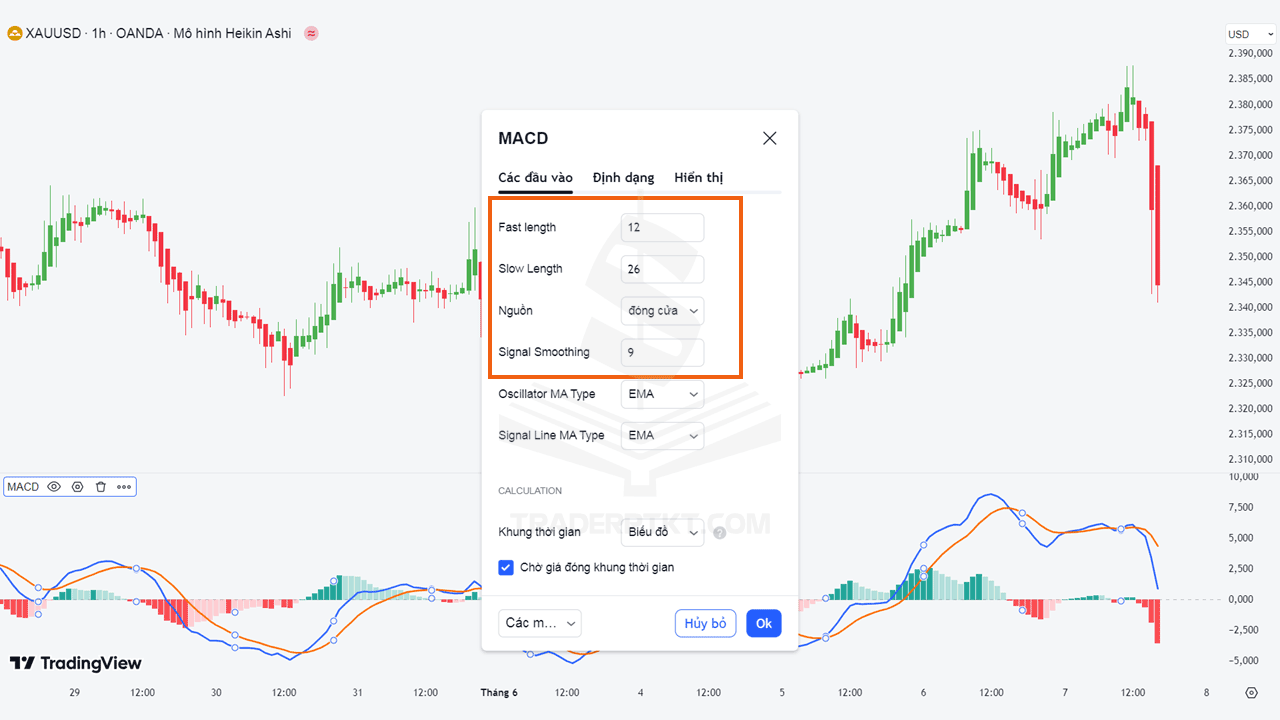Open the Các mặc định defaults dropdown
Image resolution: width=1280 pixels, height=720 pixels.
pyautogui.click(x=540, y=623)
